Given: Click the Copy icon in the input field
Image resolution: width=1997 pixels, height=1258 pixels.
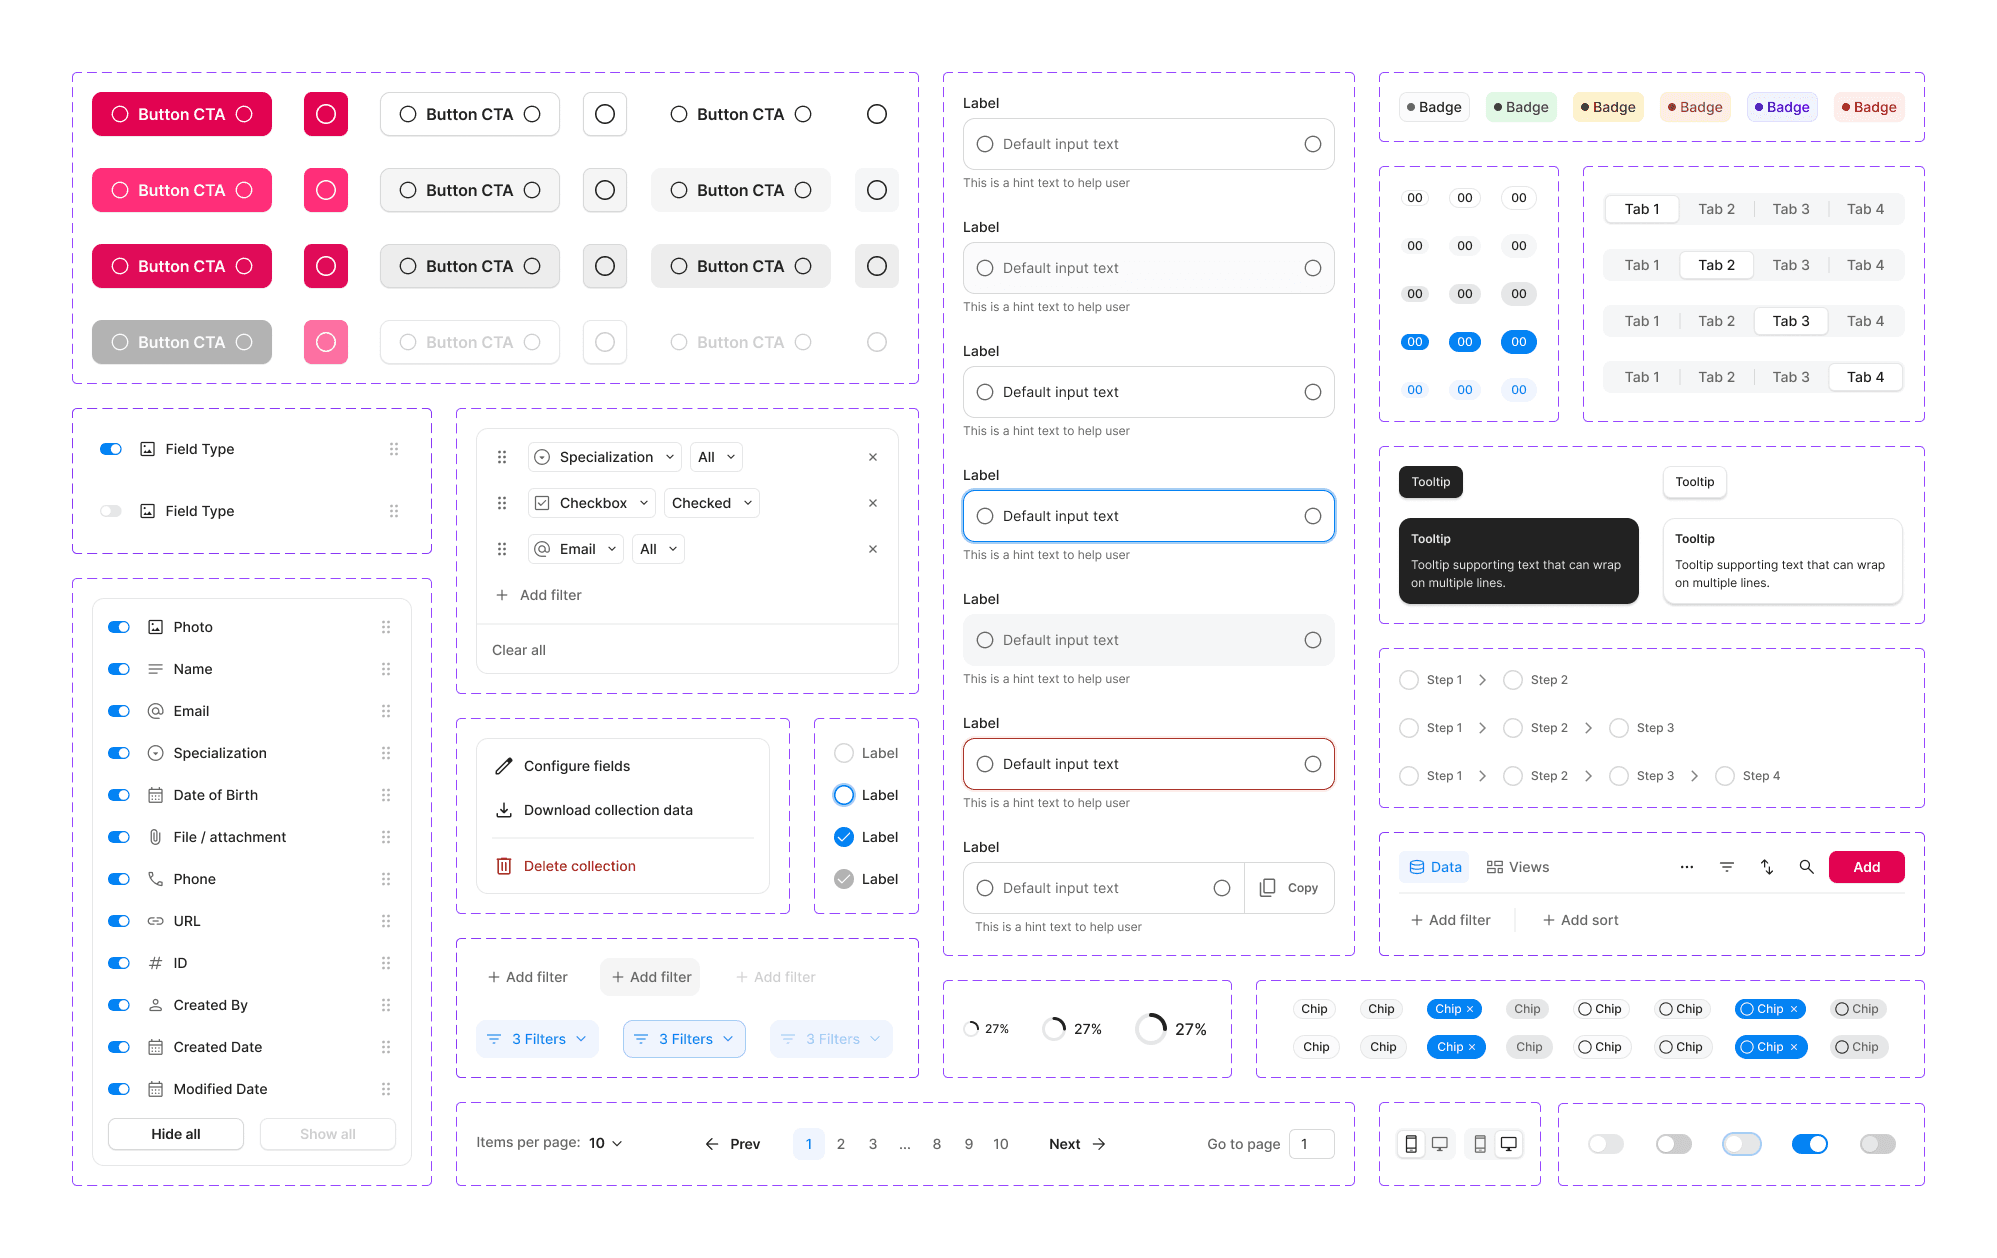Looking at the screenshot, I should pos(1267,888).
